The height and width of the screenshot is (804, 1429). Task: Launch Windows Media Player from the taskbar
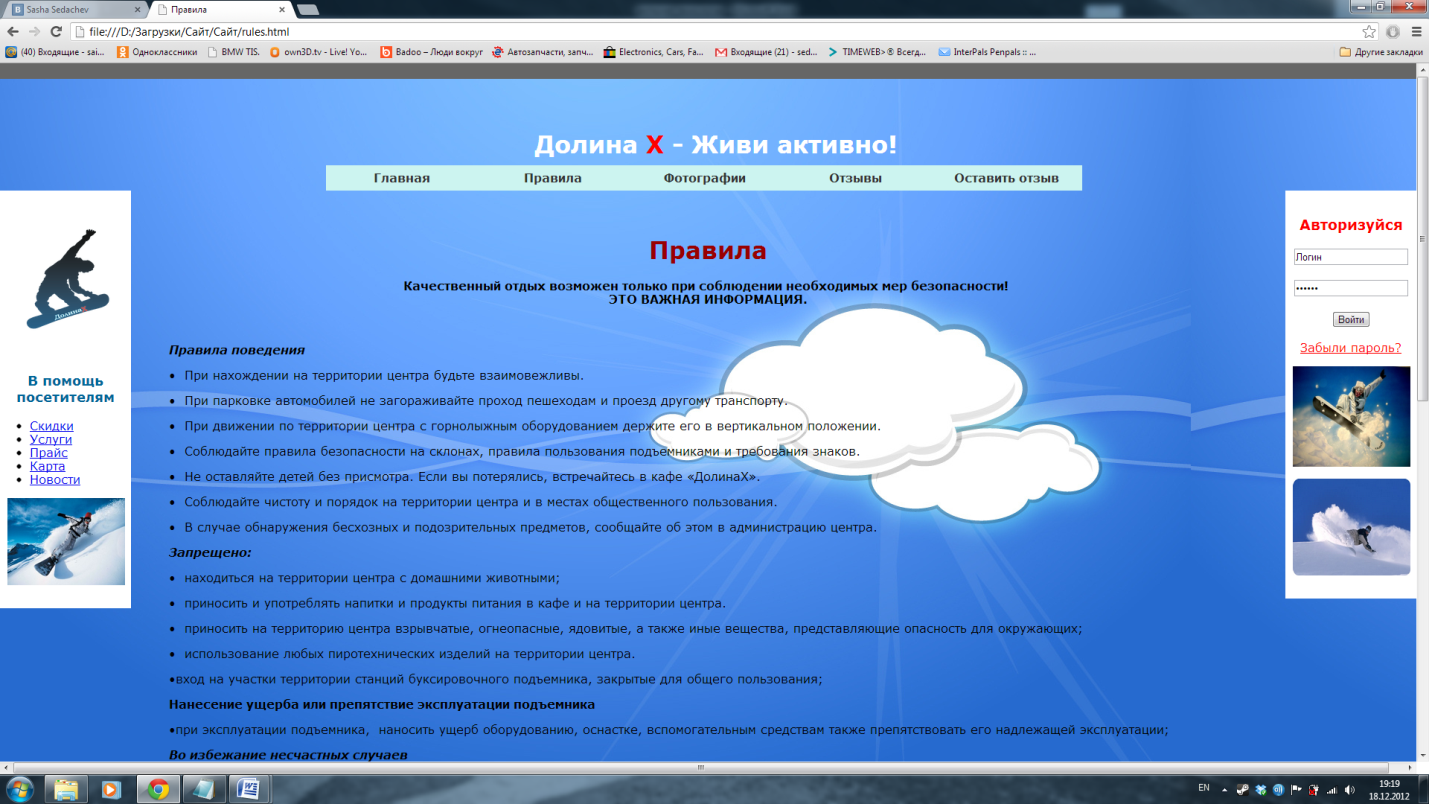tap(111, 789)
